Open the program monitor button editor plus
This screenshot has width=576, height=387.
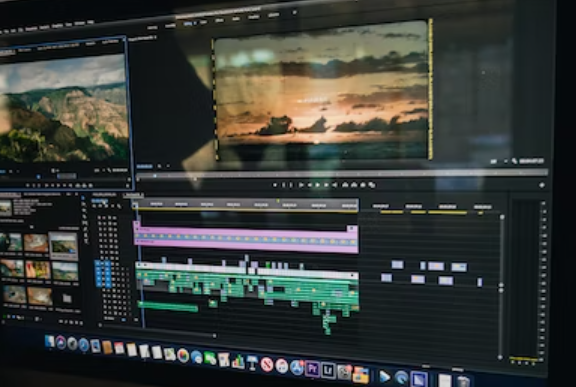pyautogui.click(x=542, y=185)
